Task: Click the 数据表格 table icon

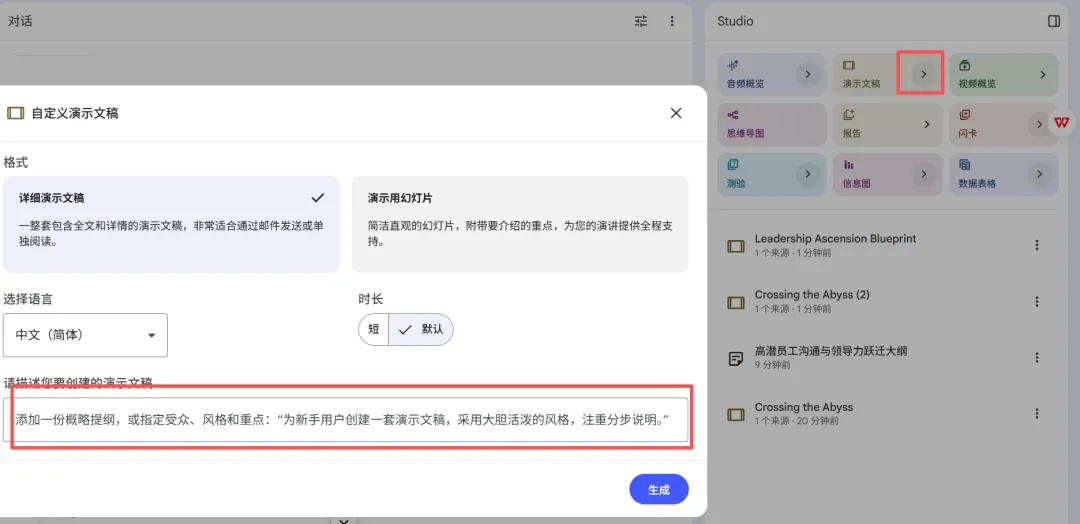Action: 965,165
